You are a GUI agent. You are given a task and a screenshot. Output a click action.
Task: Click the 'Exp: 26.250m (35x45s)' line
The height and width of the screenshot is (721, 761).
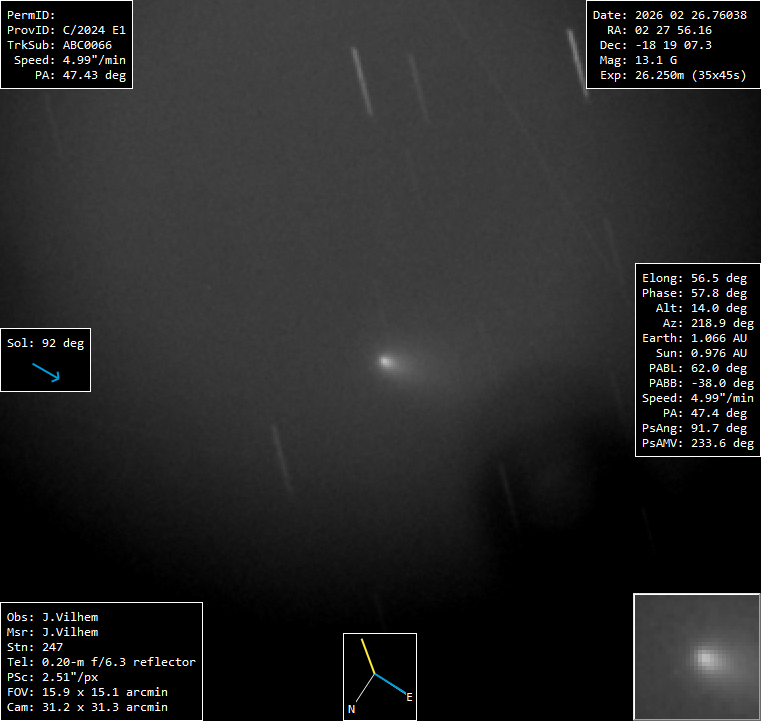tap(673, 75)
